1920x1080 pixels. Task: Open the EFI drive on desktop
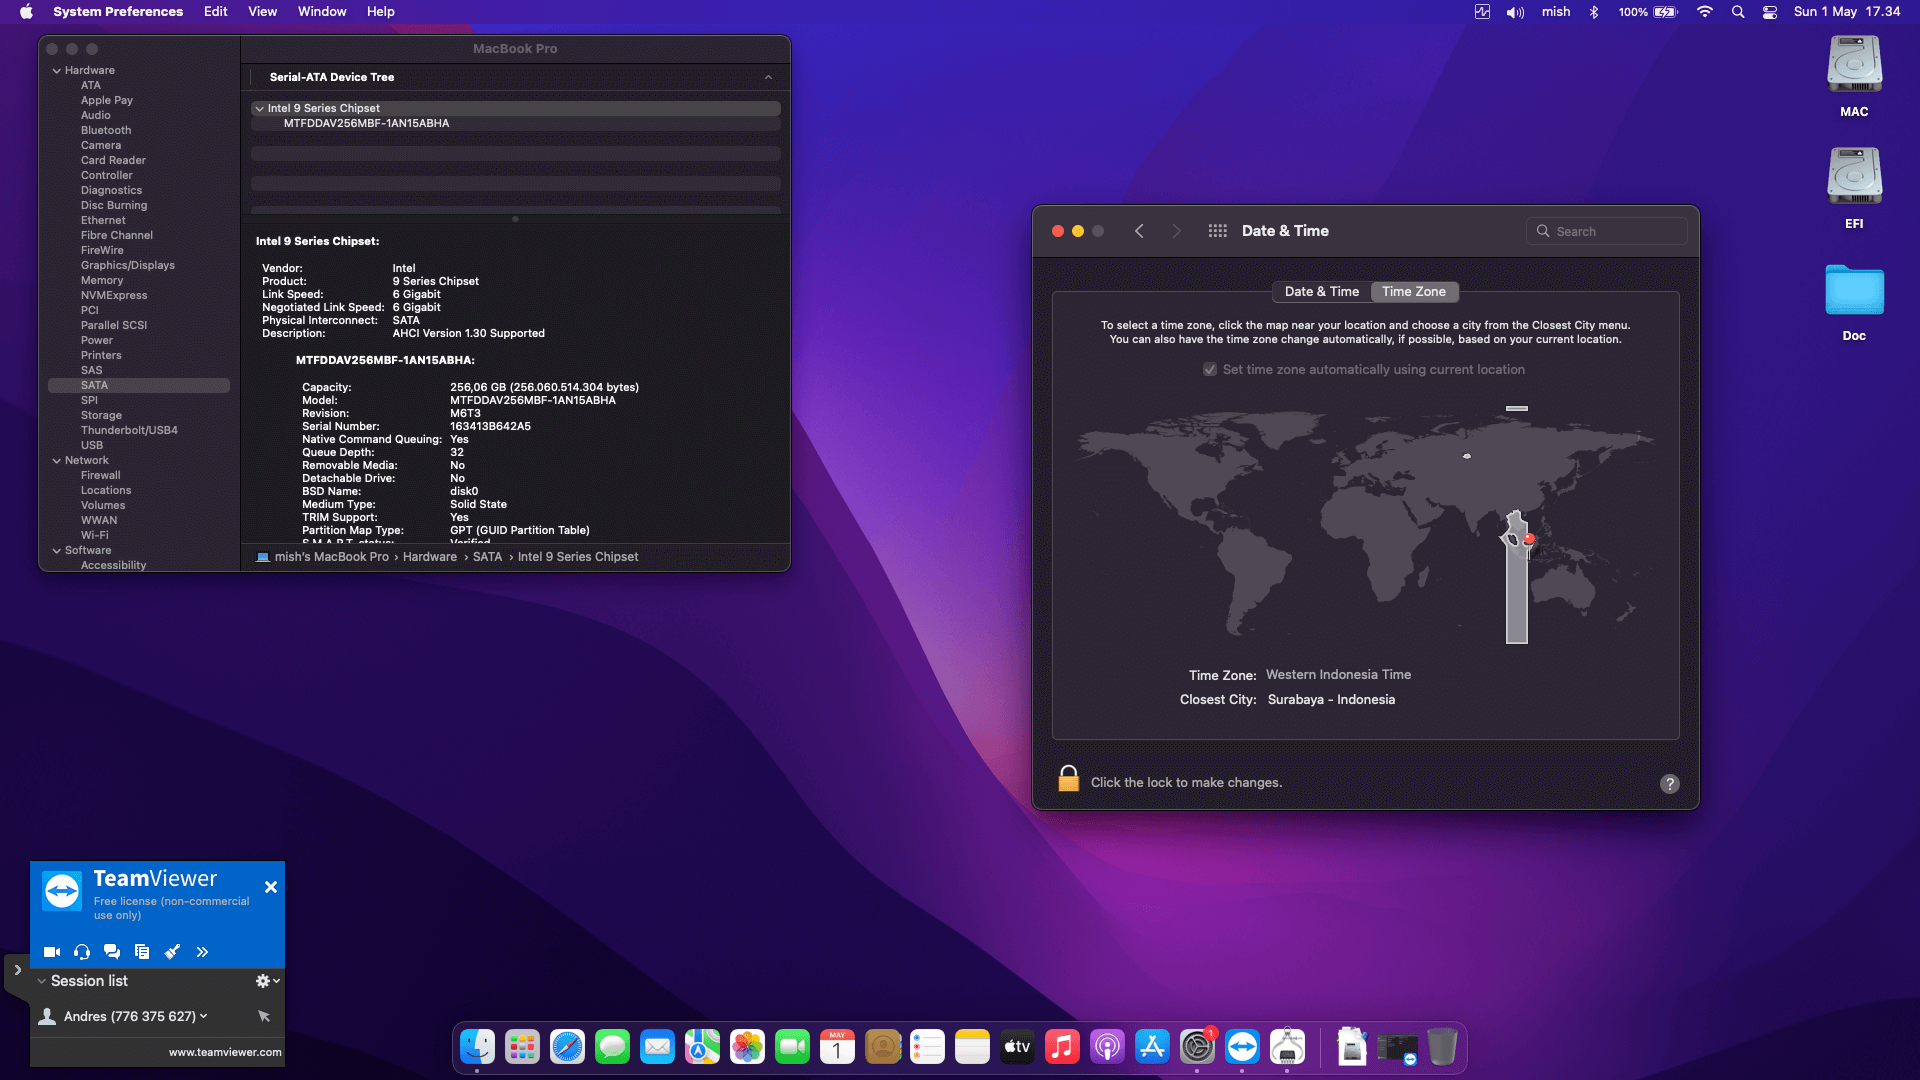click(1854, 188)
